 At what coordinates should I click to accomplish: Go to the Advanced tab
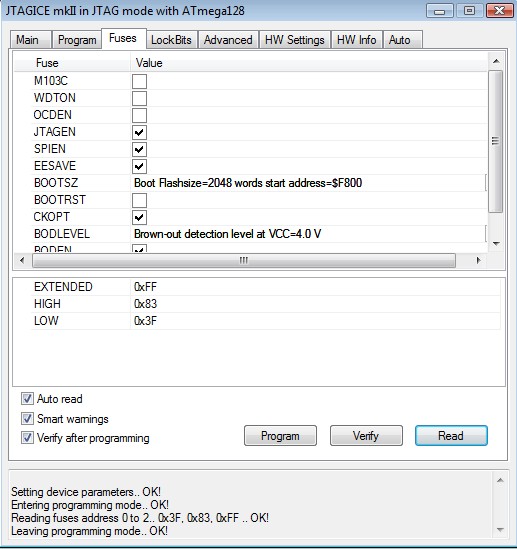(x=228, y=40)
